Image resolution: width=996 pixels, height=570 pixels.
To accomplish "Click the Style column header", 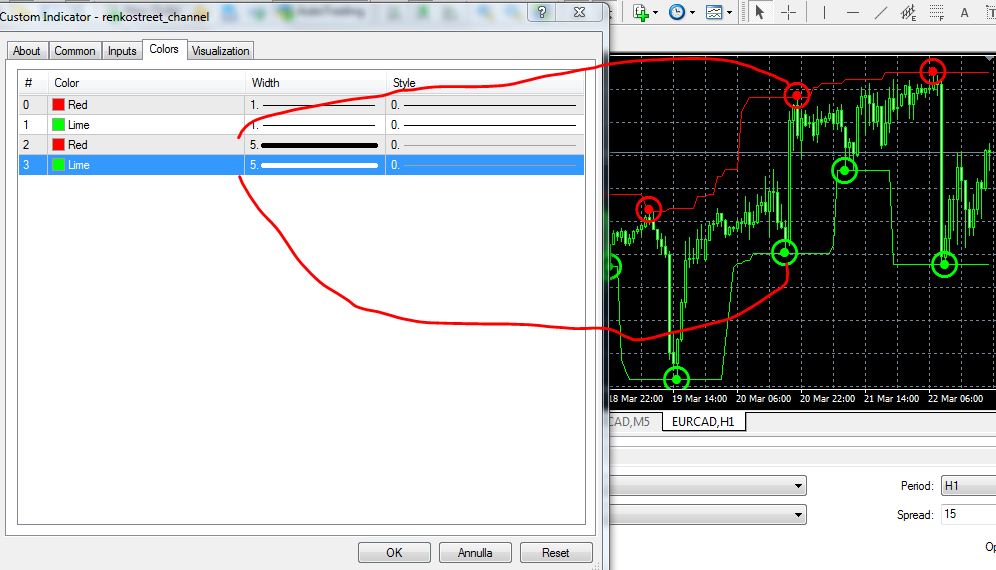I will pyautogui.click(x=485, y=83).
